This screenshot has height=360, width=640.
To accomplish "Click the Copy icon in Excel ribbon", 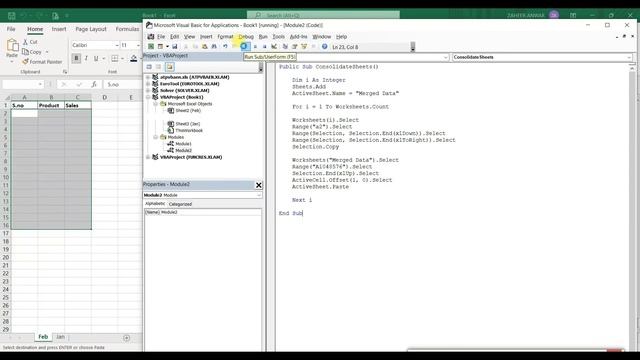I will pos(26,52).
